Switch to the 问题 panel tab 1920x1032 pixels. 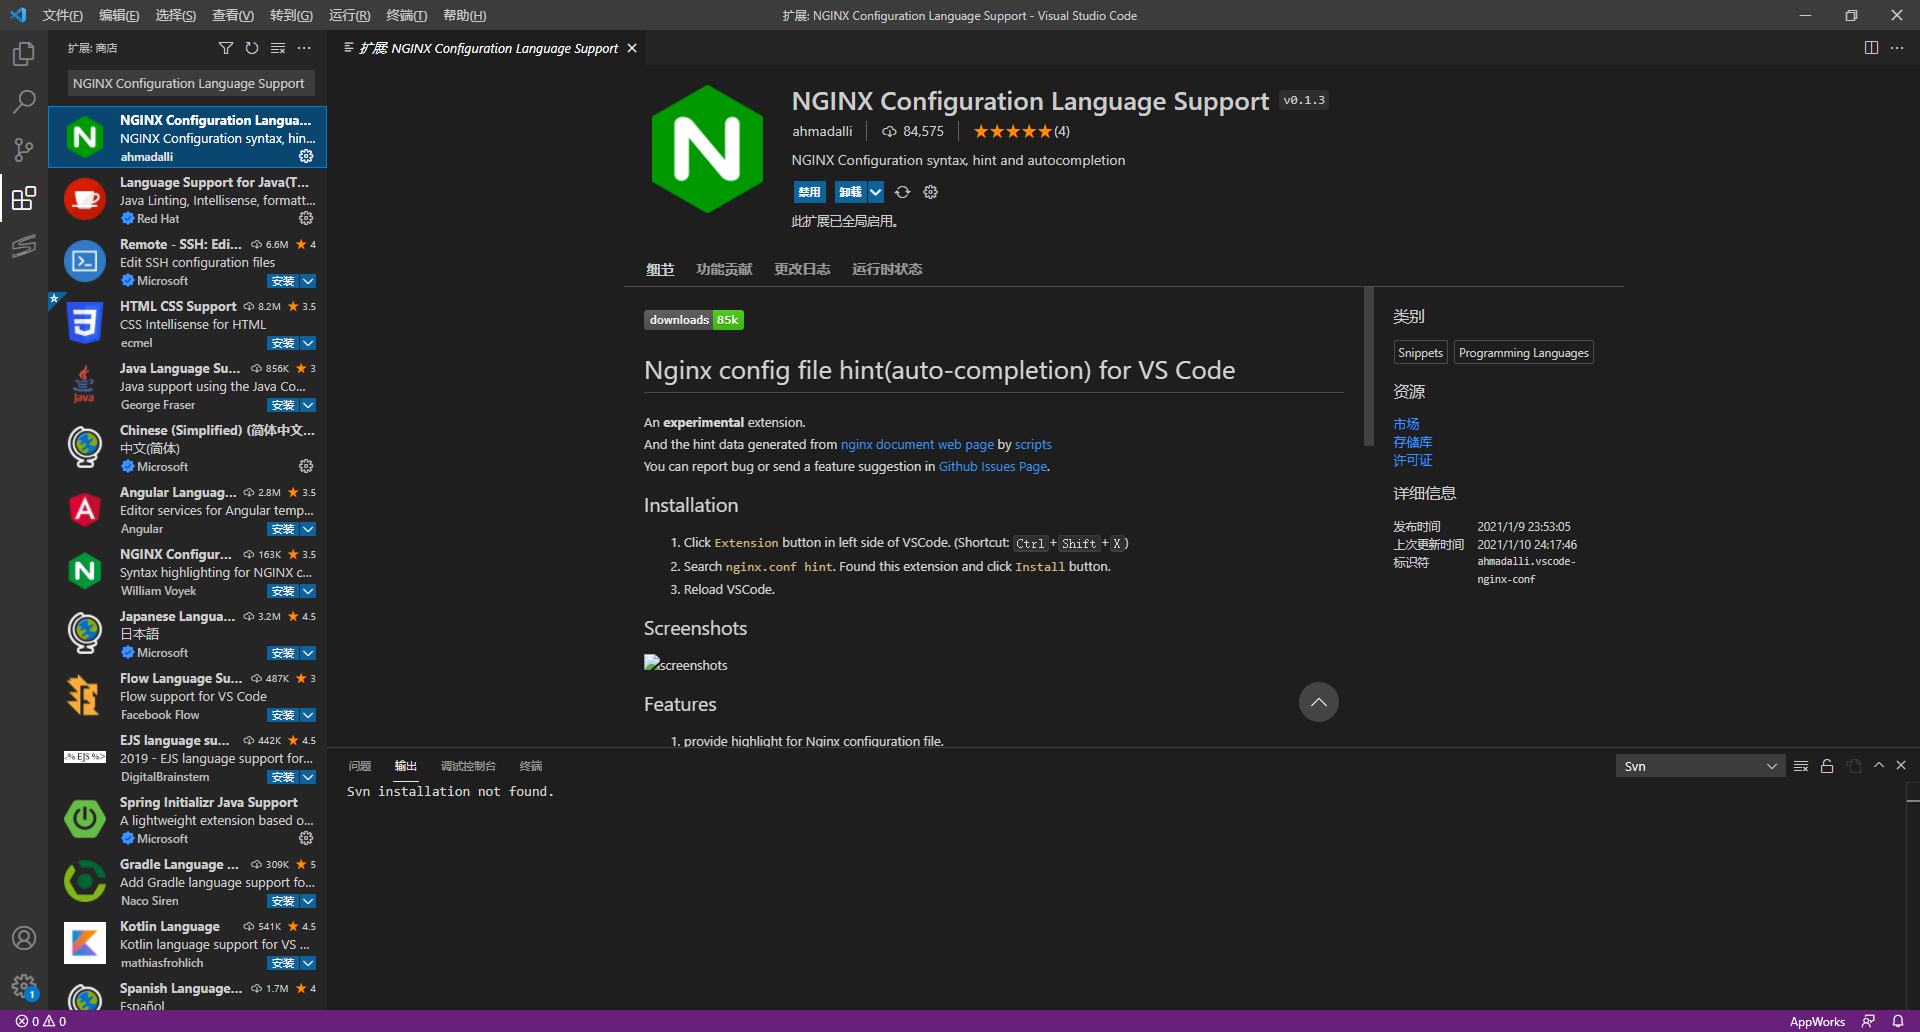tap(360, 766)
